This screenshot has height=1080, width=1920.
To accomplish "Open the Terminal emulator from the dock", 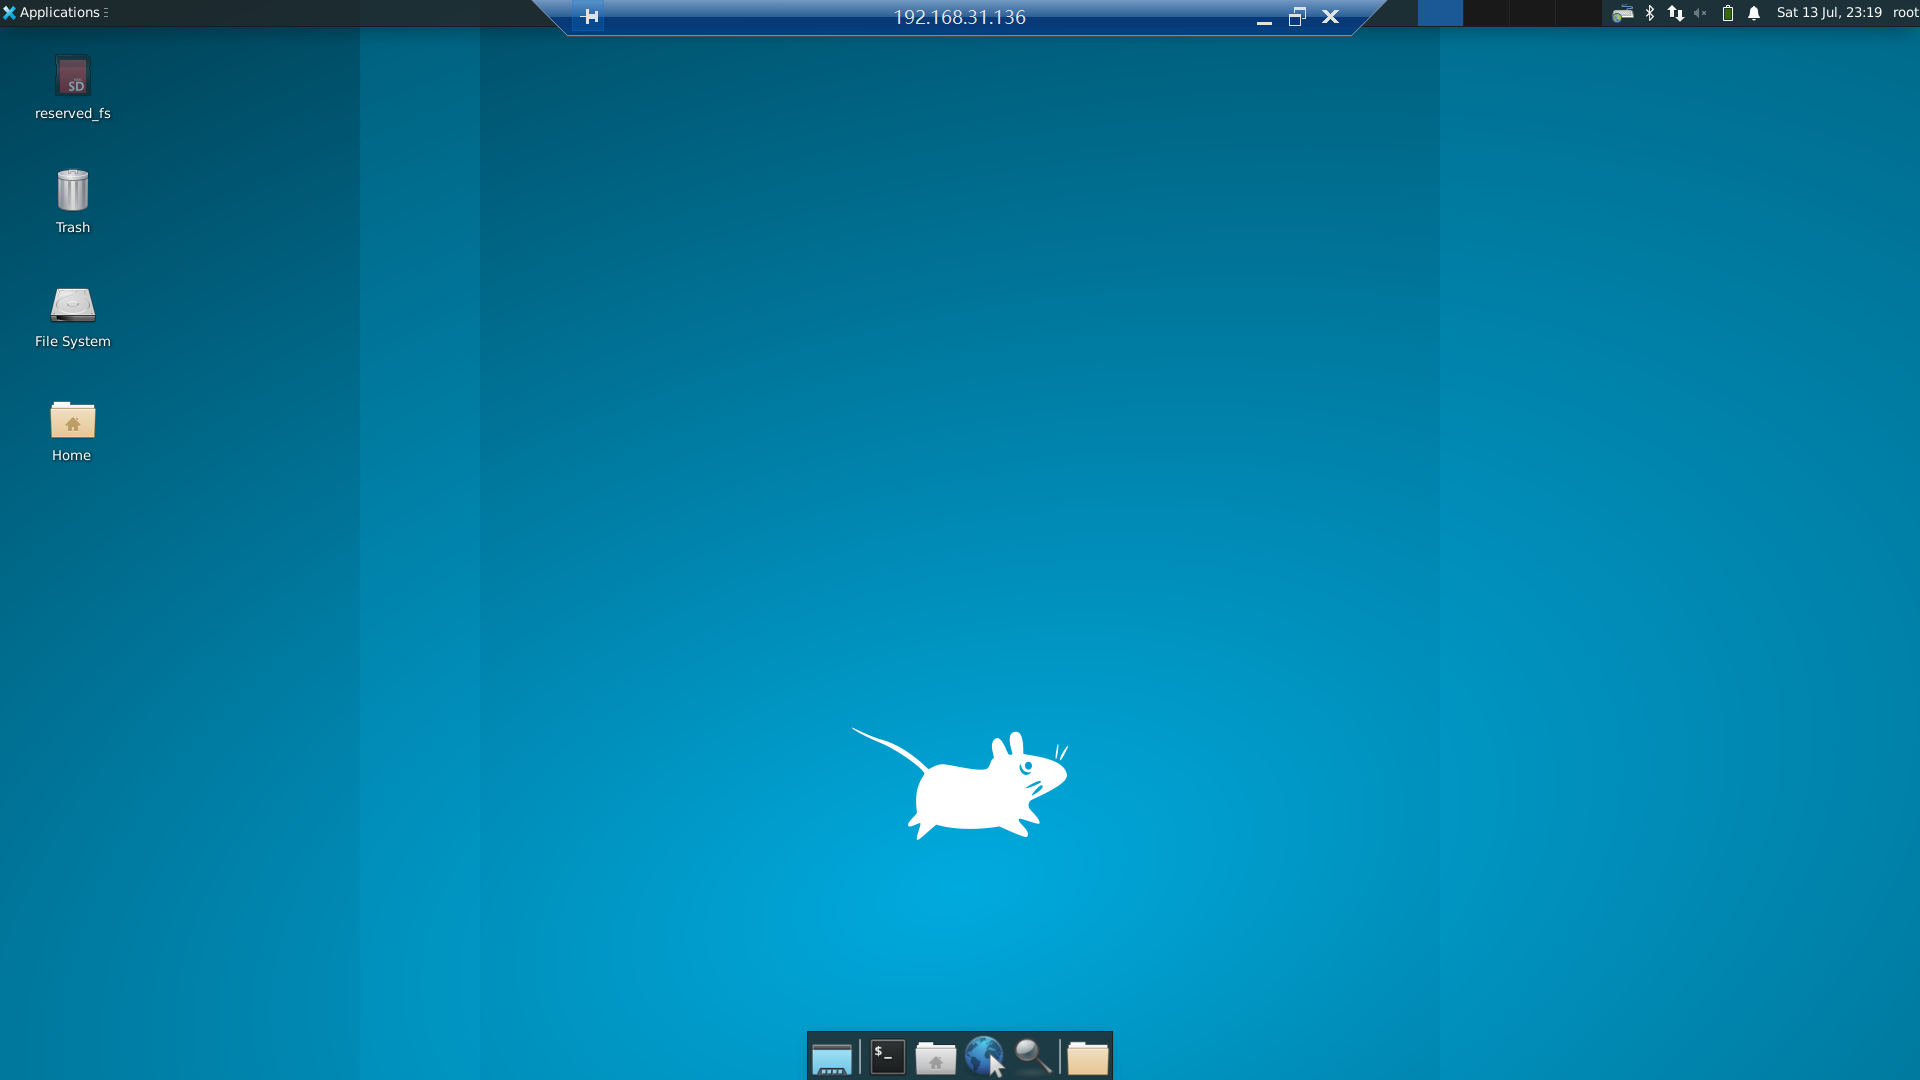I will pyautogui.click(x=887, y=1057).
